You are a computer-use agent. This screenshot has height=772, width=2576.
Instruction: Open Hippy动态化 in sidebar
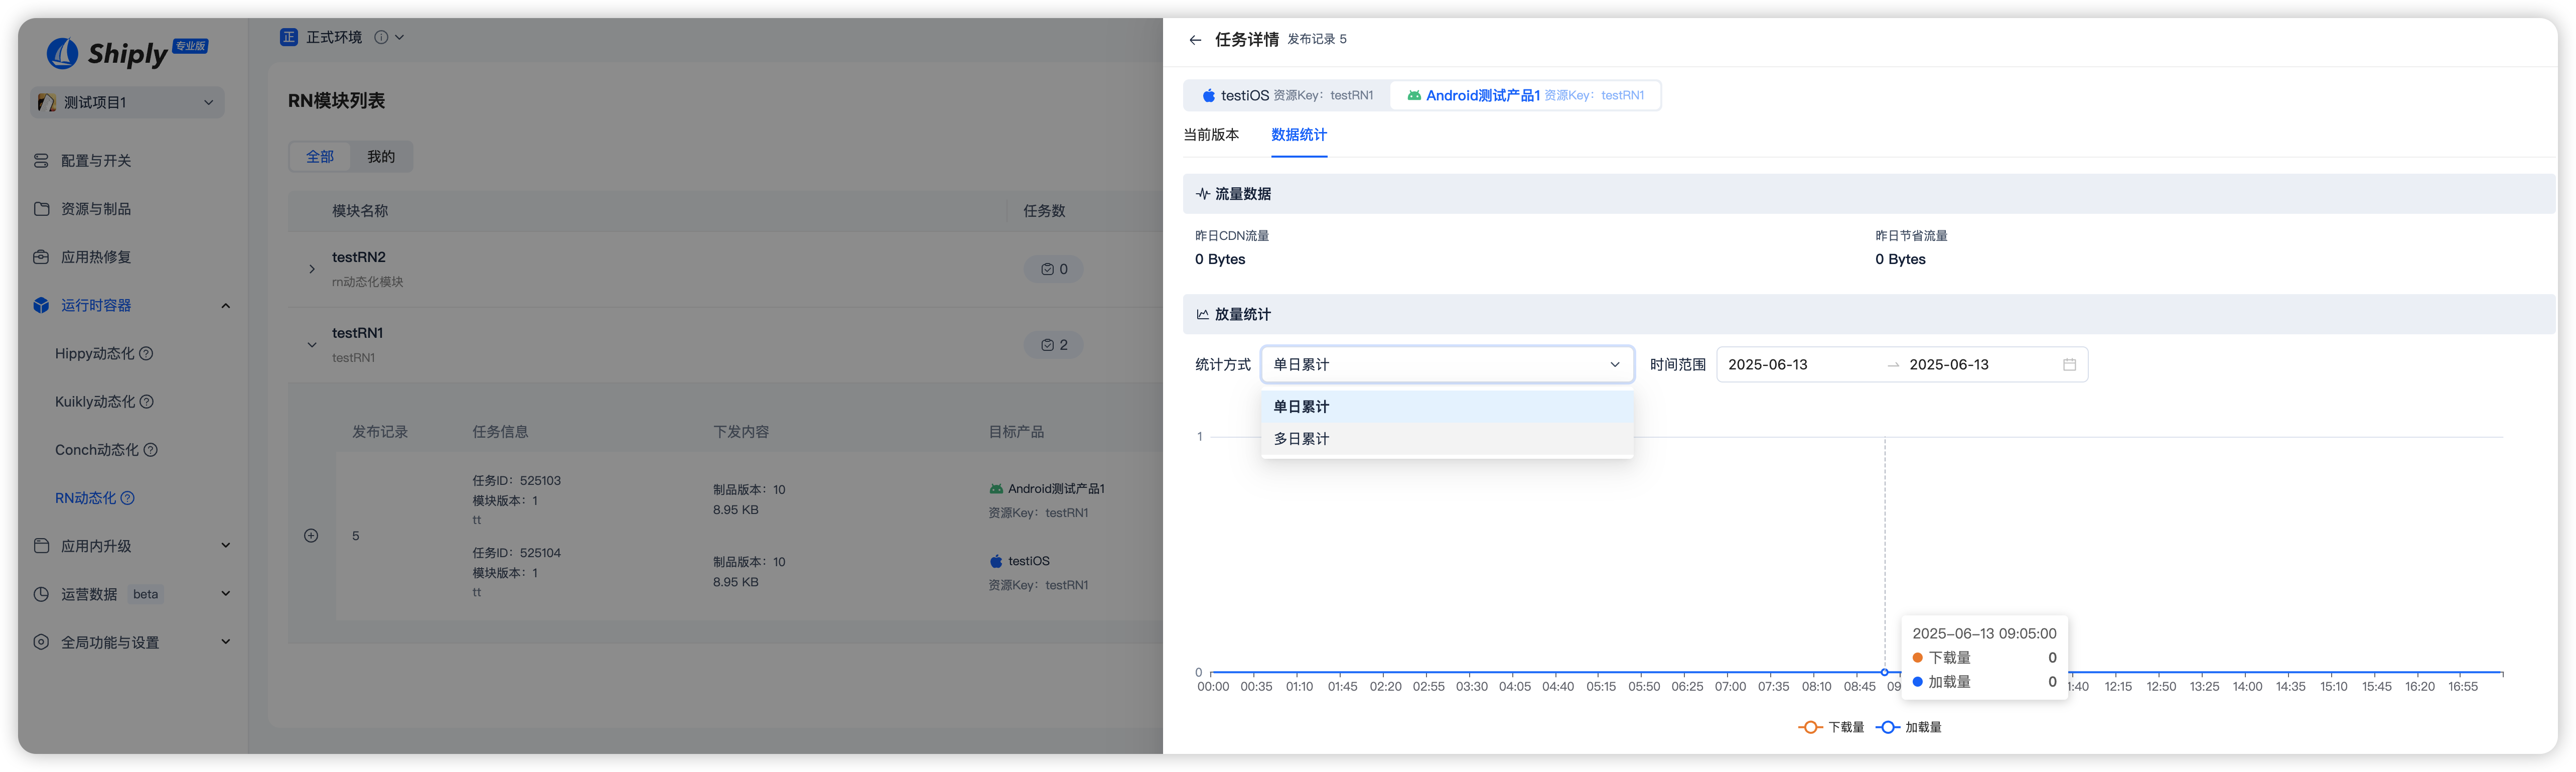pos(95,354)
